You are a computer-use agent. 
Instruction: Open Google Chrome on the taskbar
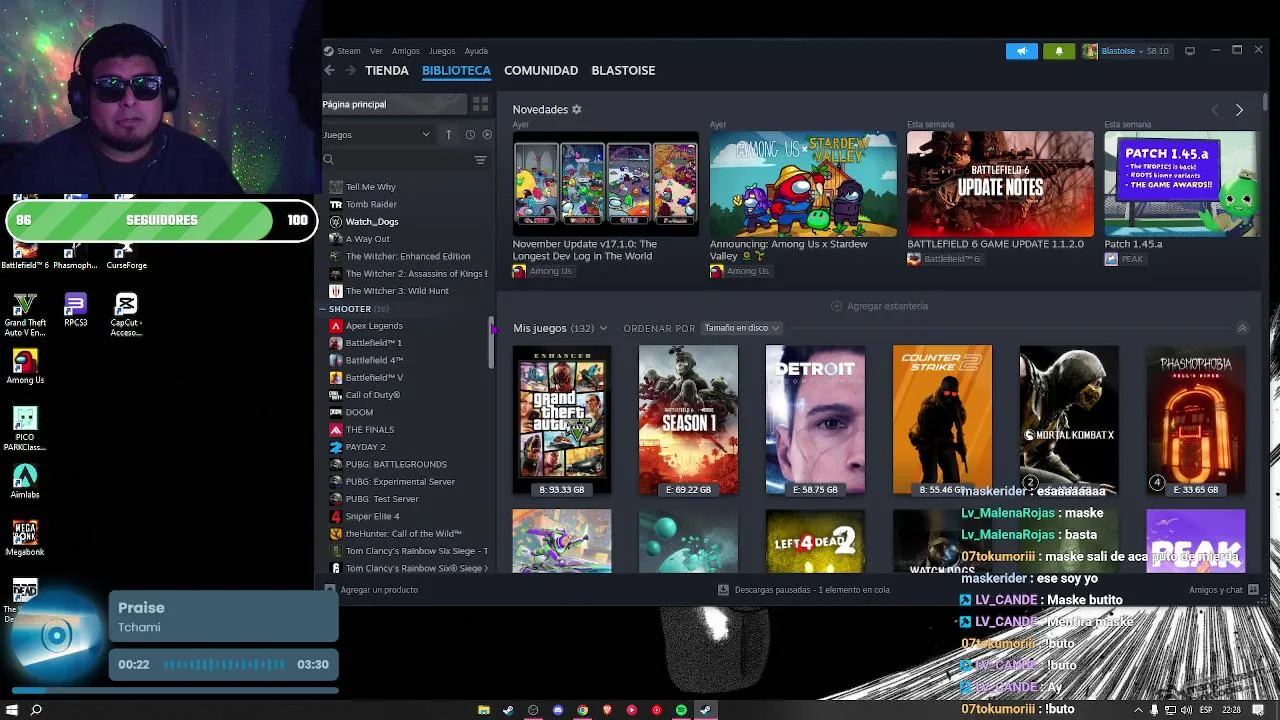pyautogui.click(x=583, y=710)
